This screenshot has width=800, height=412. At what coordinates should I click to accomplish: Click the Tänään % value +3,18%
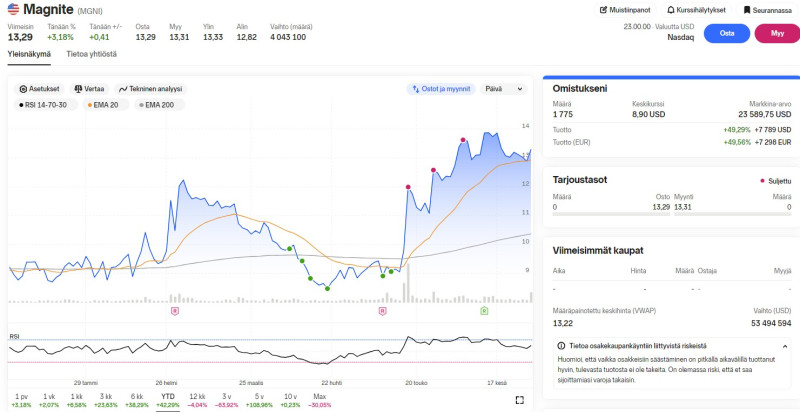(x=61, y=37)
